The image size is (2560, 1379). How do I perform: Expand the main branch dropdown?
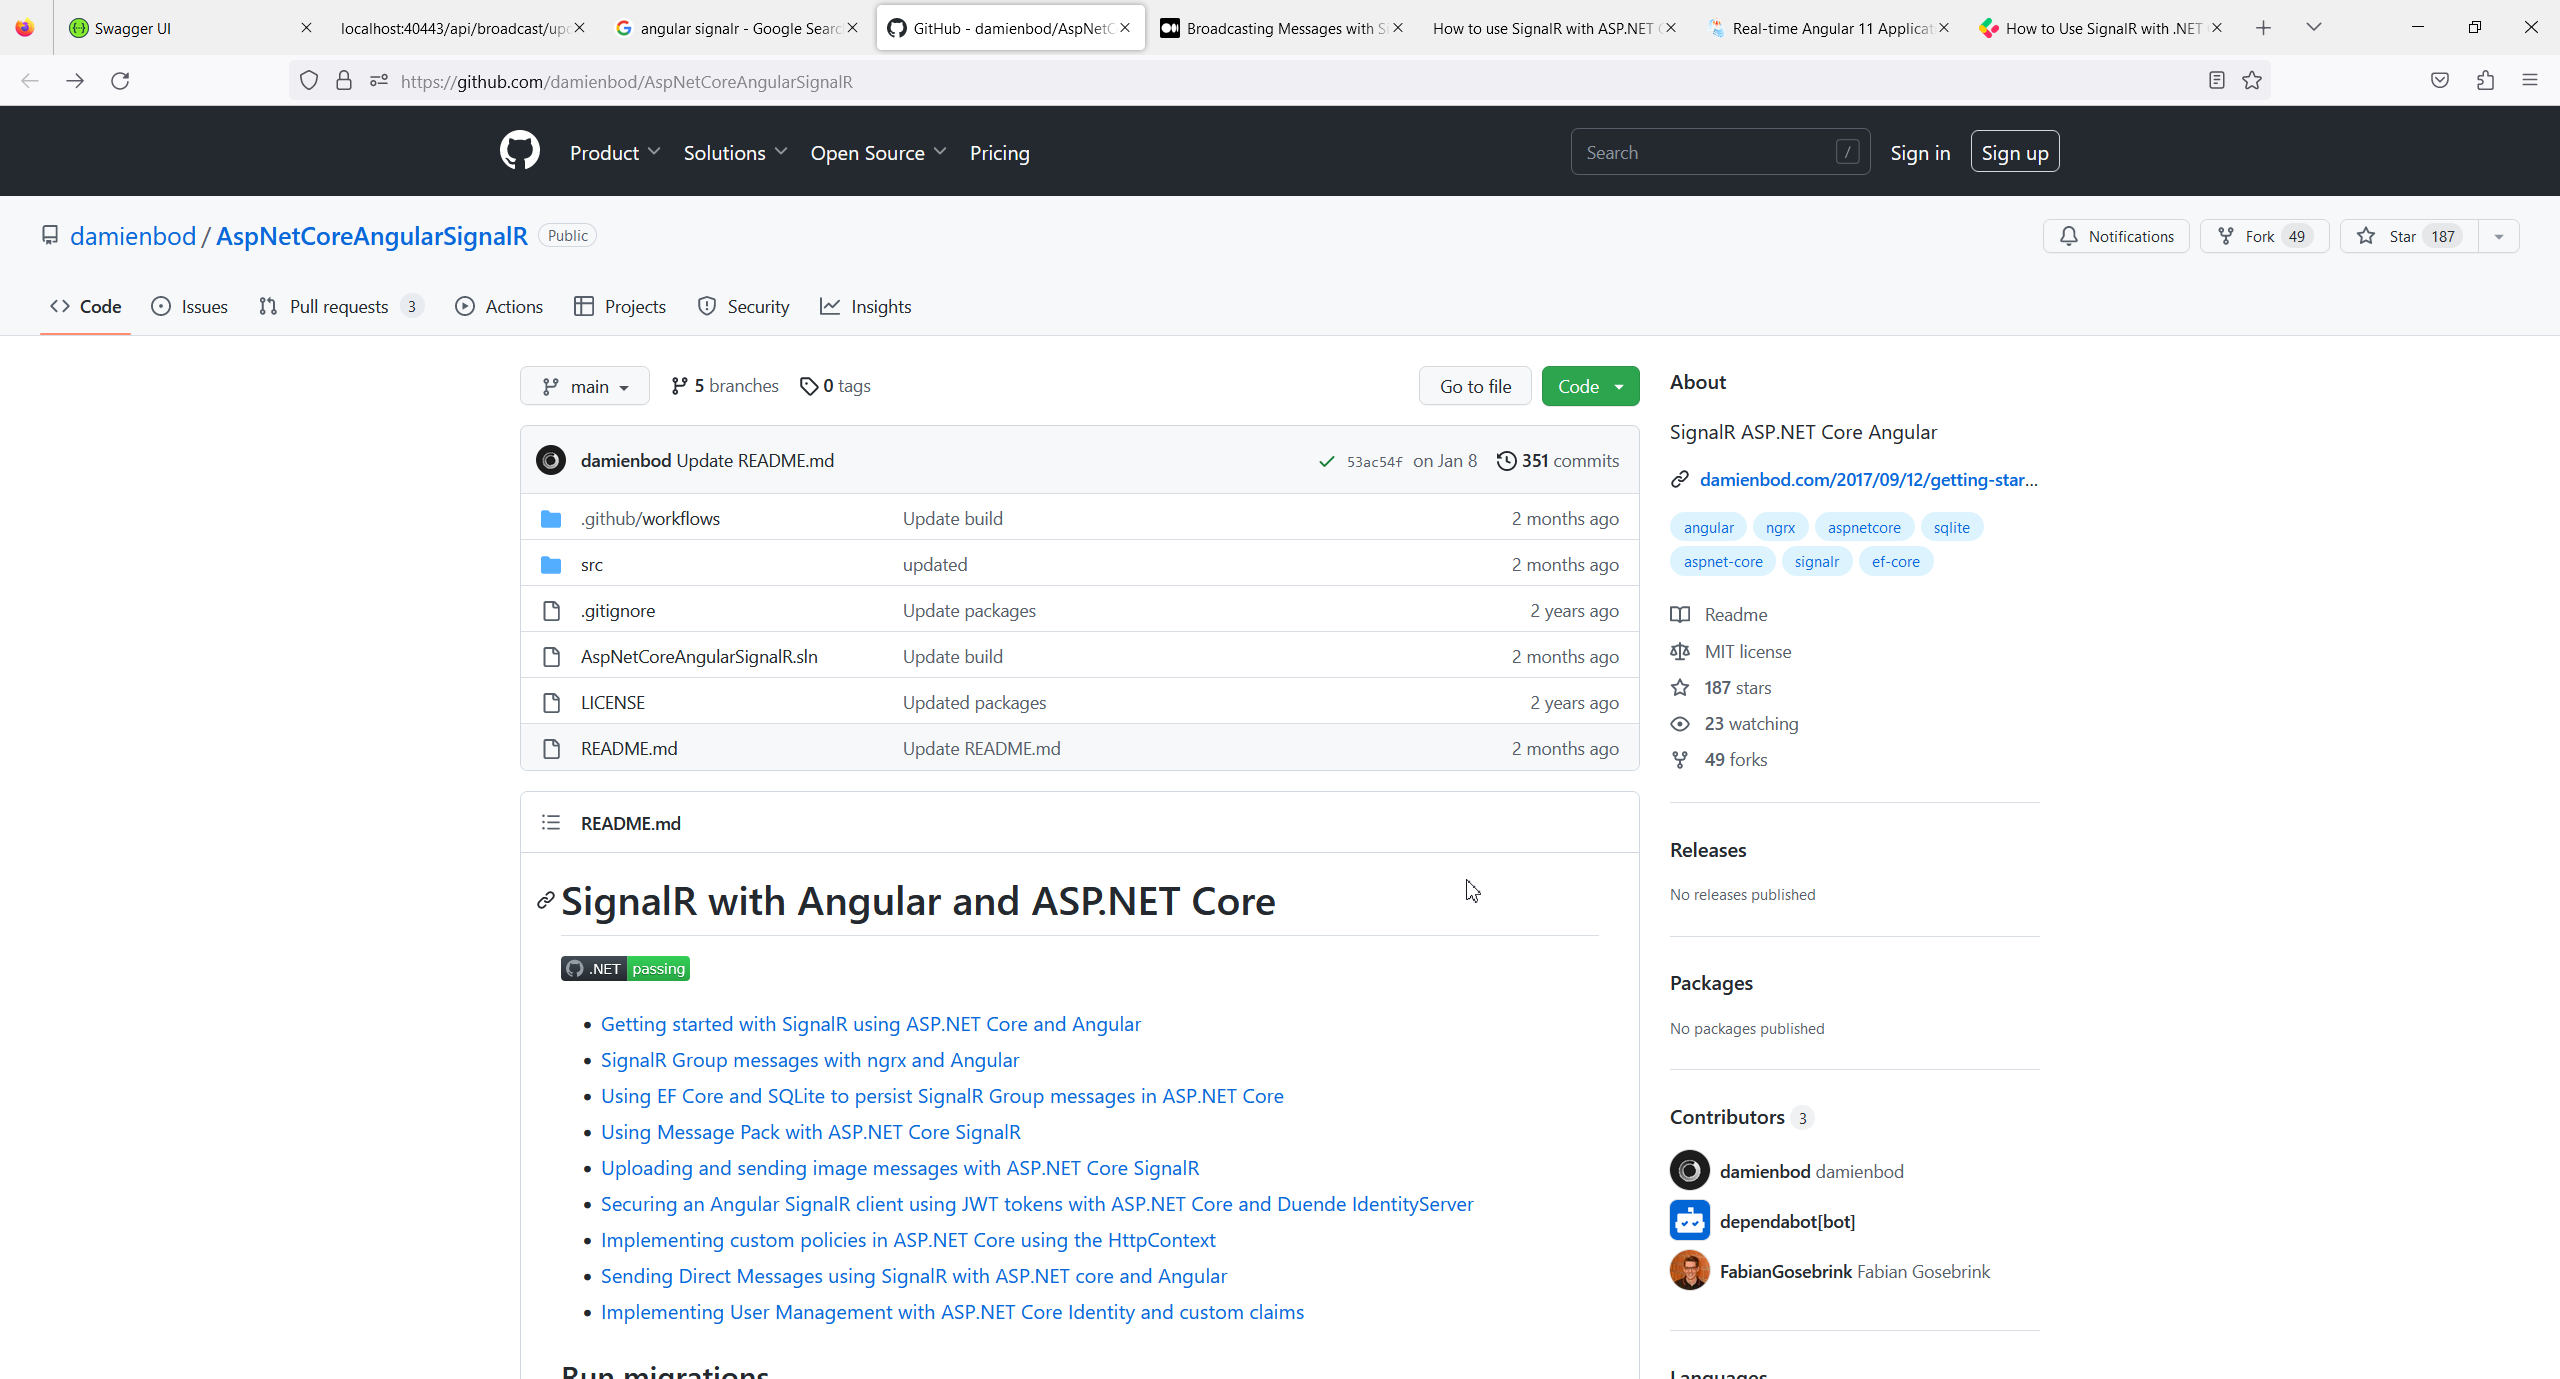pyautogui.click(x=584, y=387)
